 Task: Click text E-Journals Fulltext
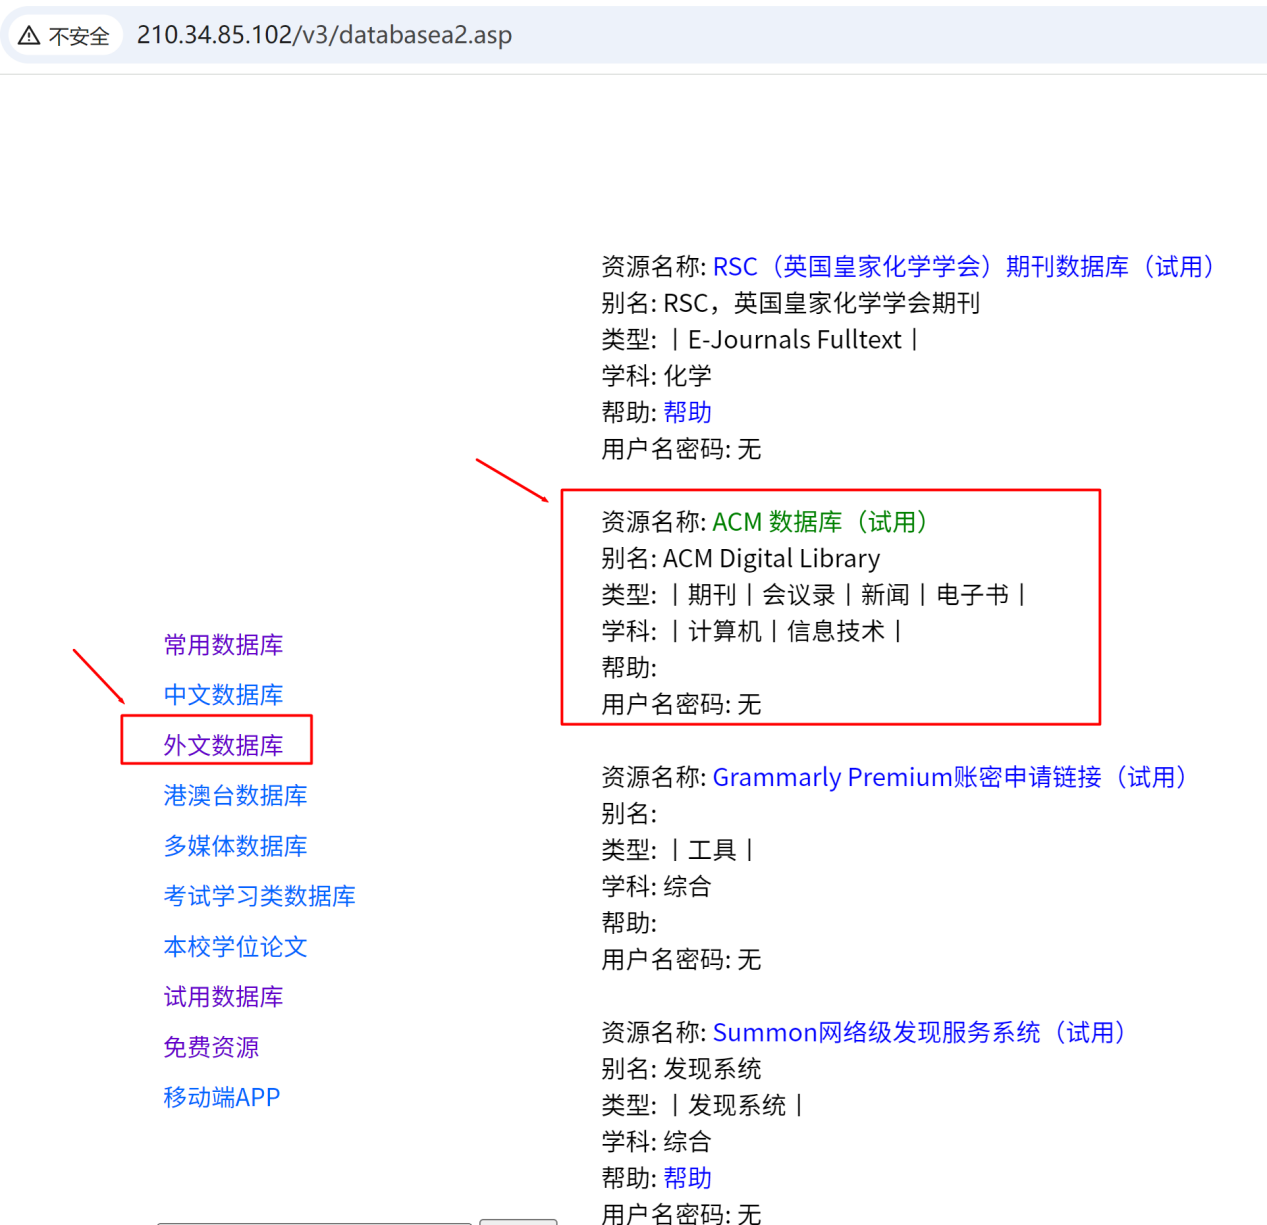point(795,340)
